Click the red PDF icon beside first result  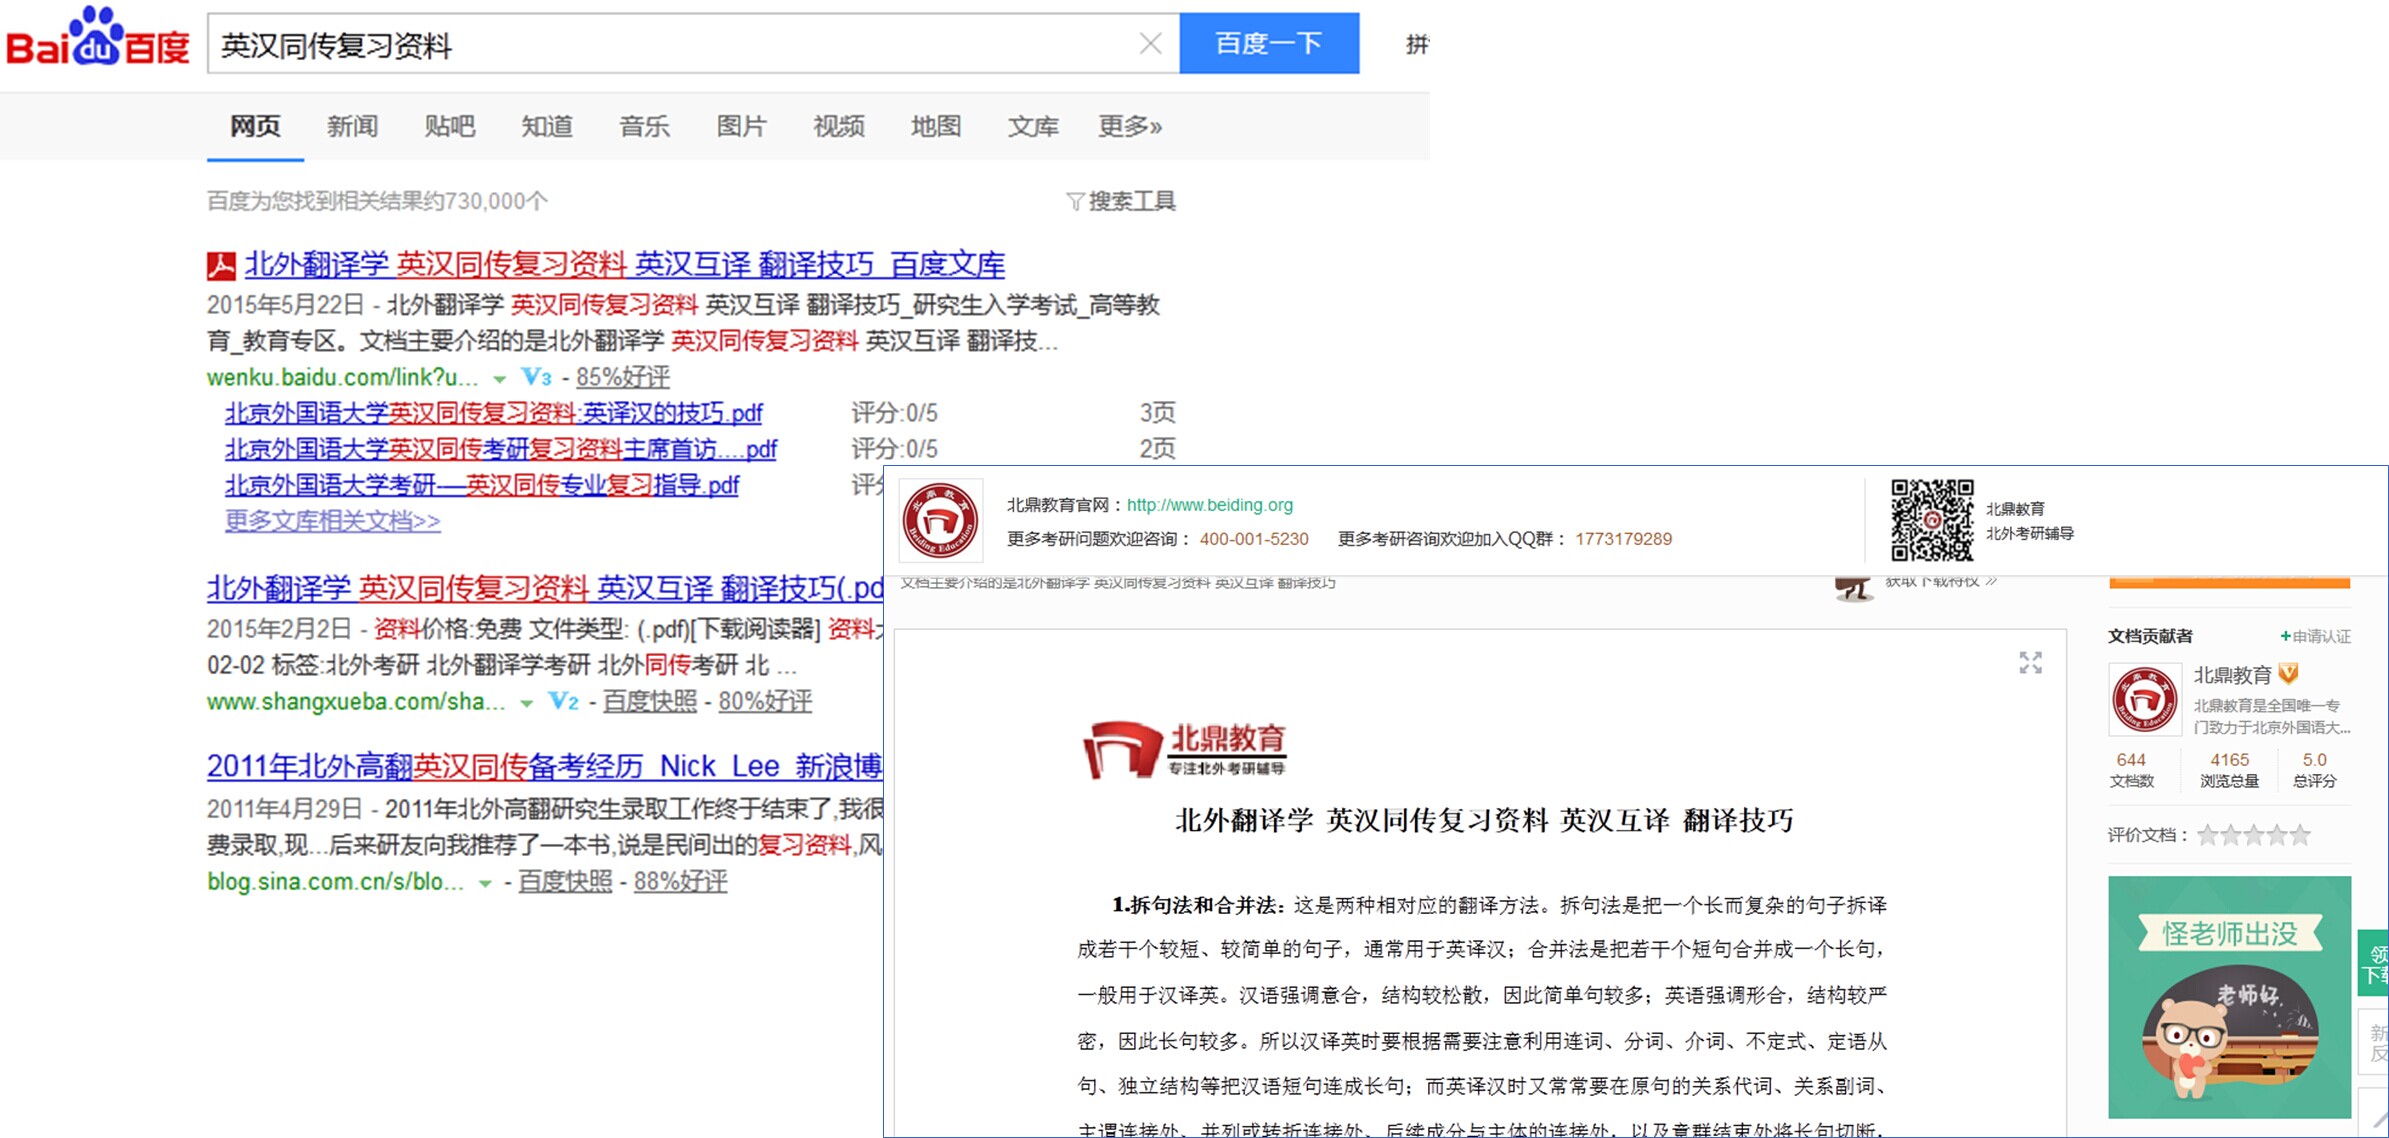pos(221,265)
